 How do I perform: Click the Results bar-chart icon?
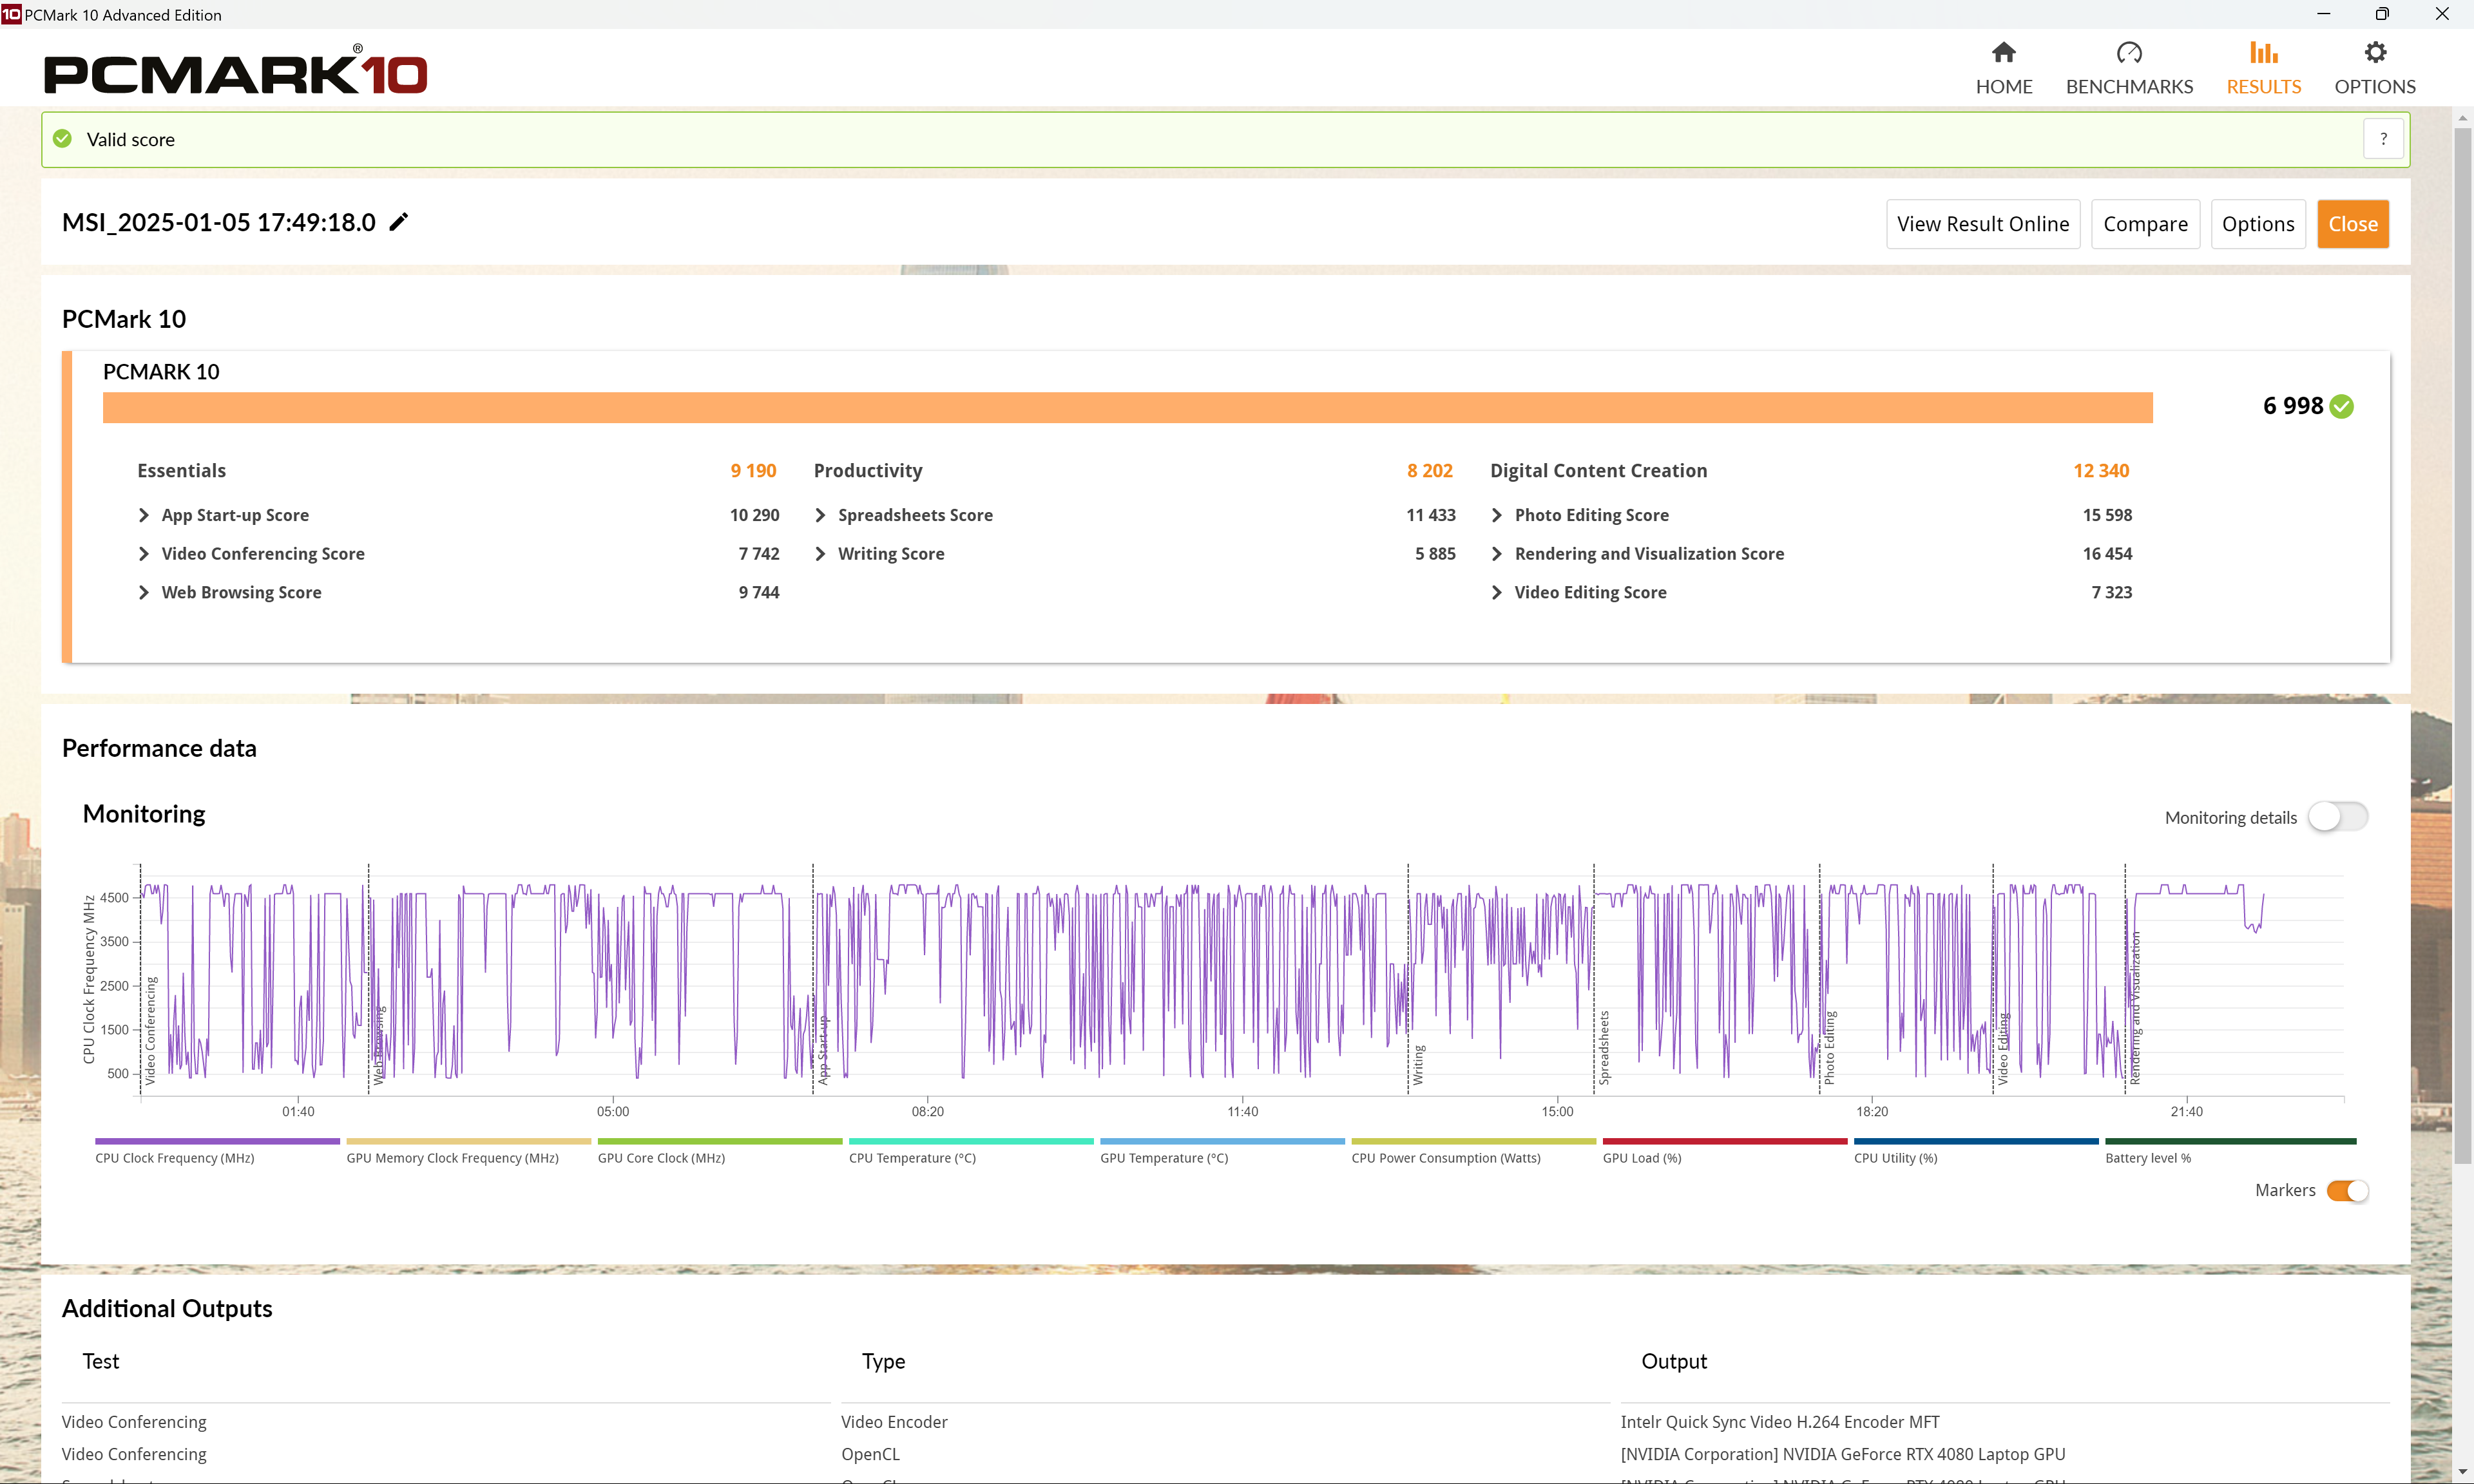(2263, 52)
